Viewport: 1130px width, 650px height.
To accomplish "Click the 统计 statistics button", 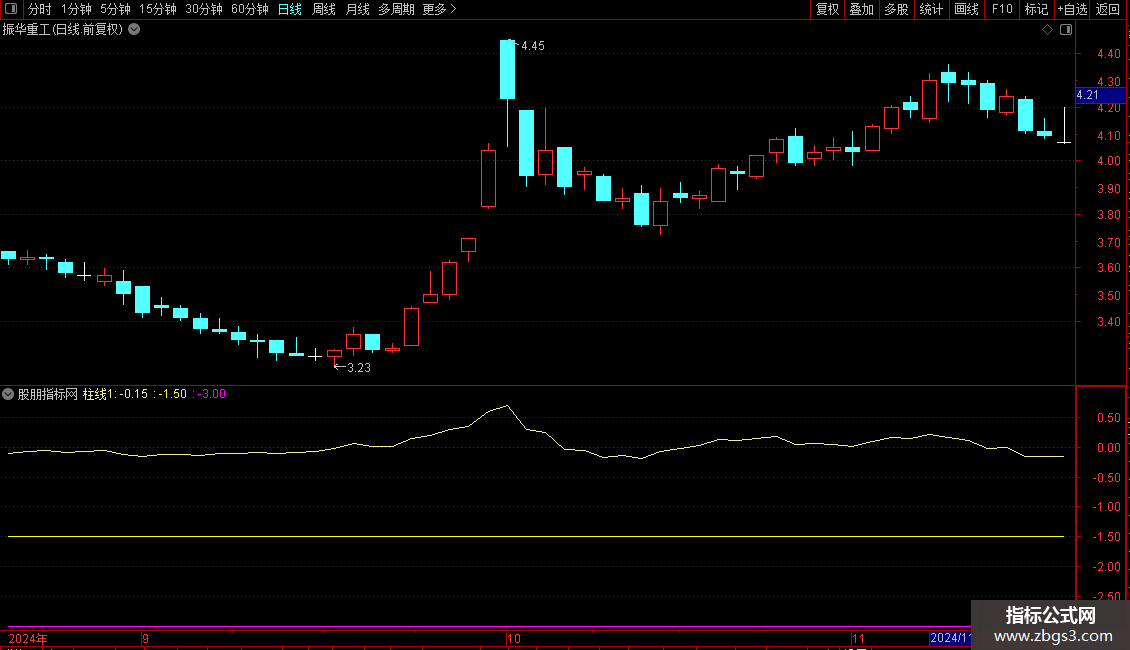I will coord(931,9).
